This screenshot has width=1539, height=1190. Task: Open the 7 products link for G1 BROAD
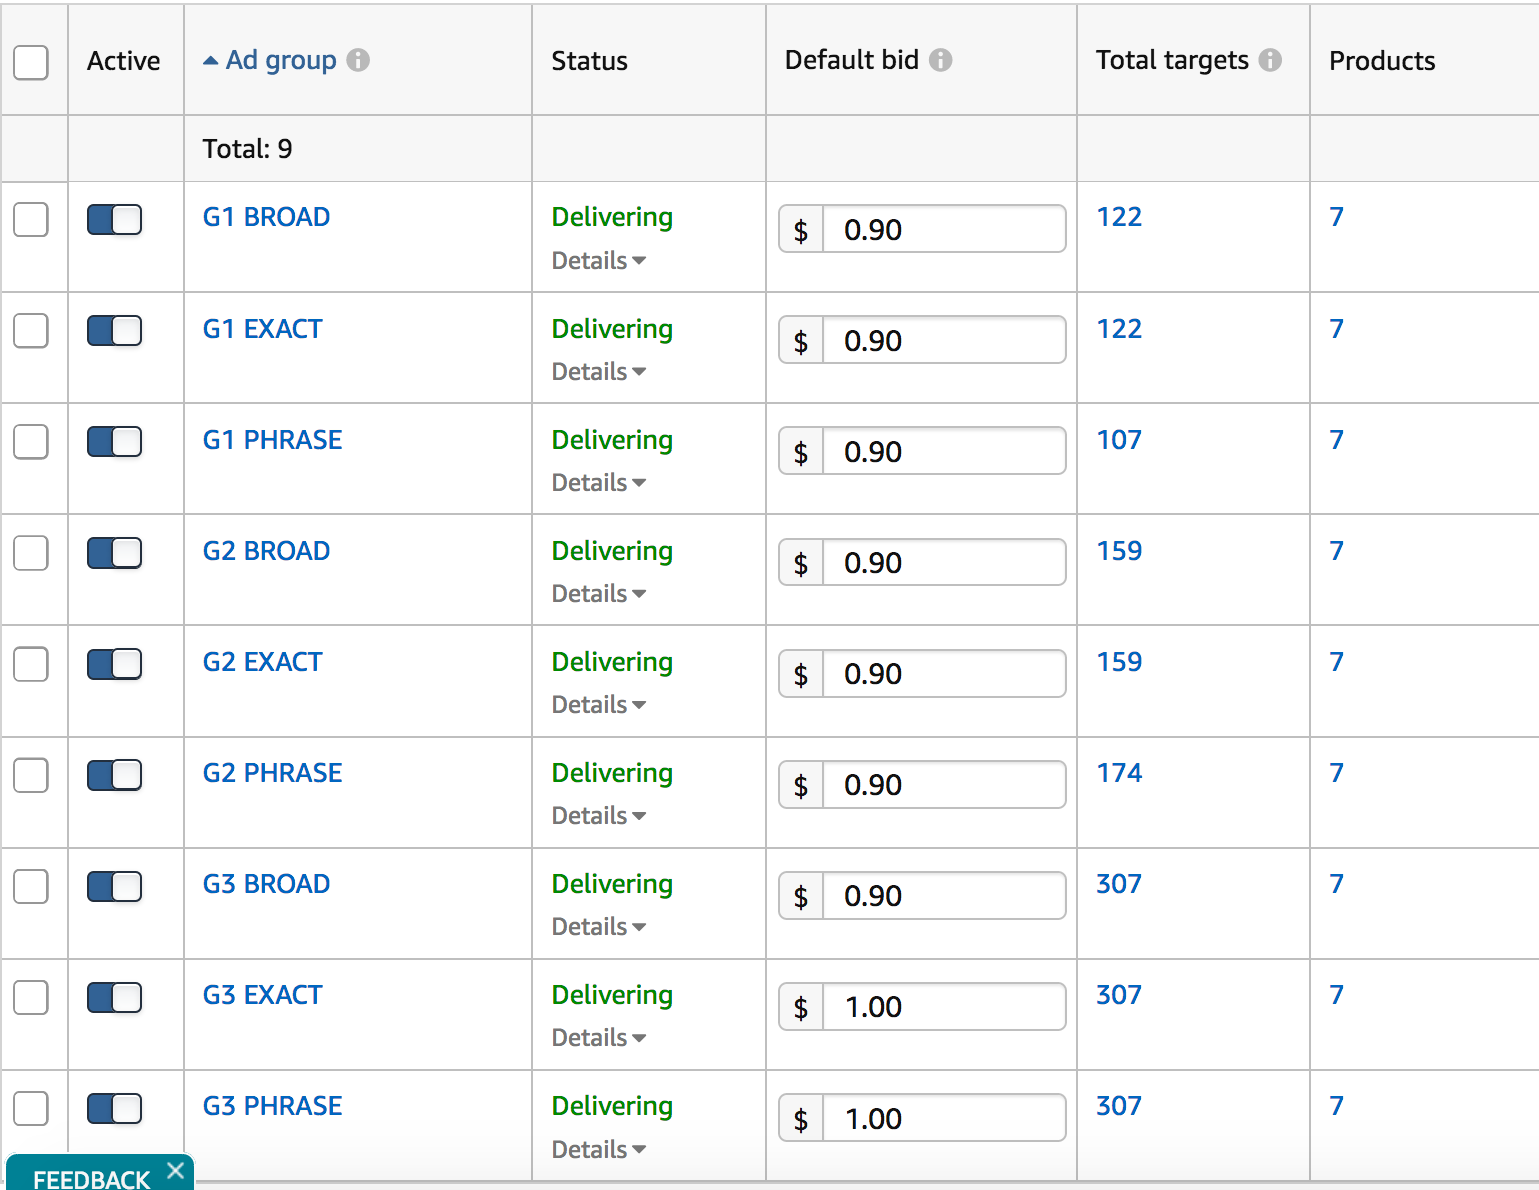[x=1337, y=217]
